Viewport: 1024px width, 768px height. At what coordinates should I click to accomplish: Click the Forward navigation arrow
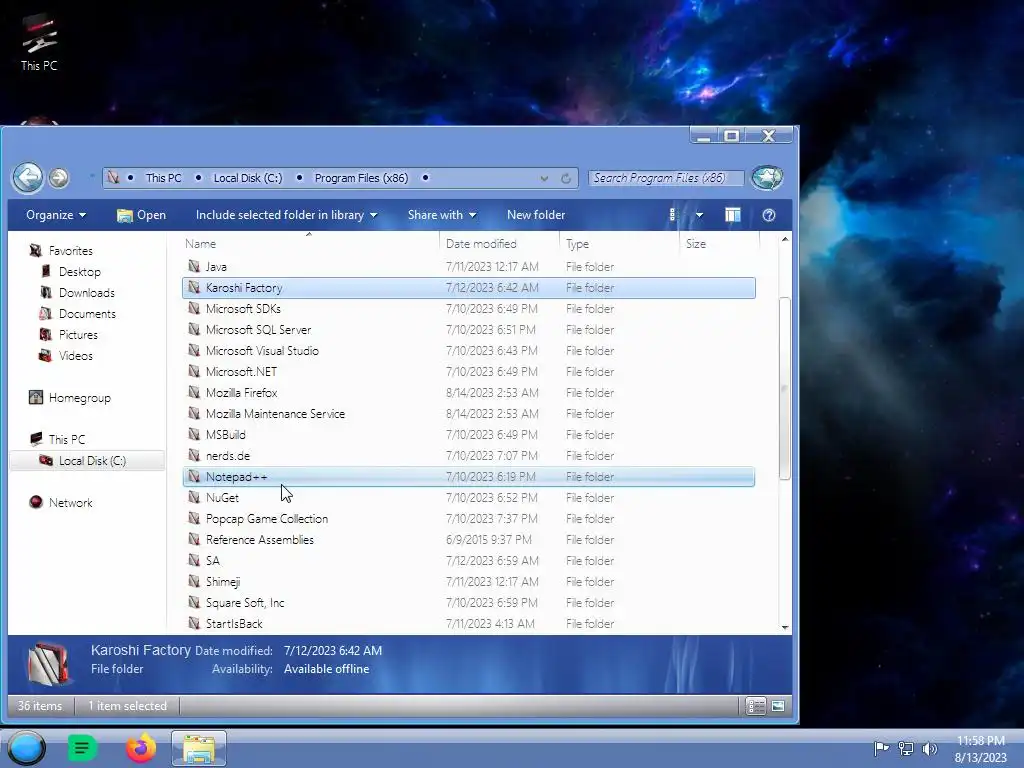[x=59, y=178]
